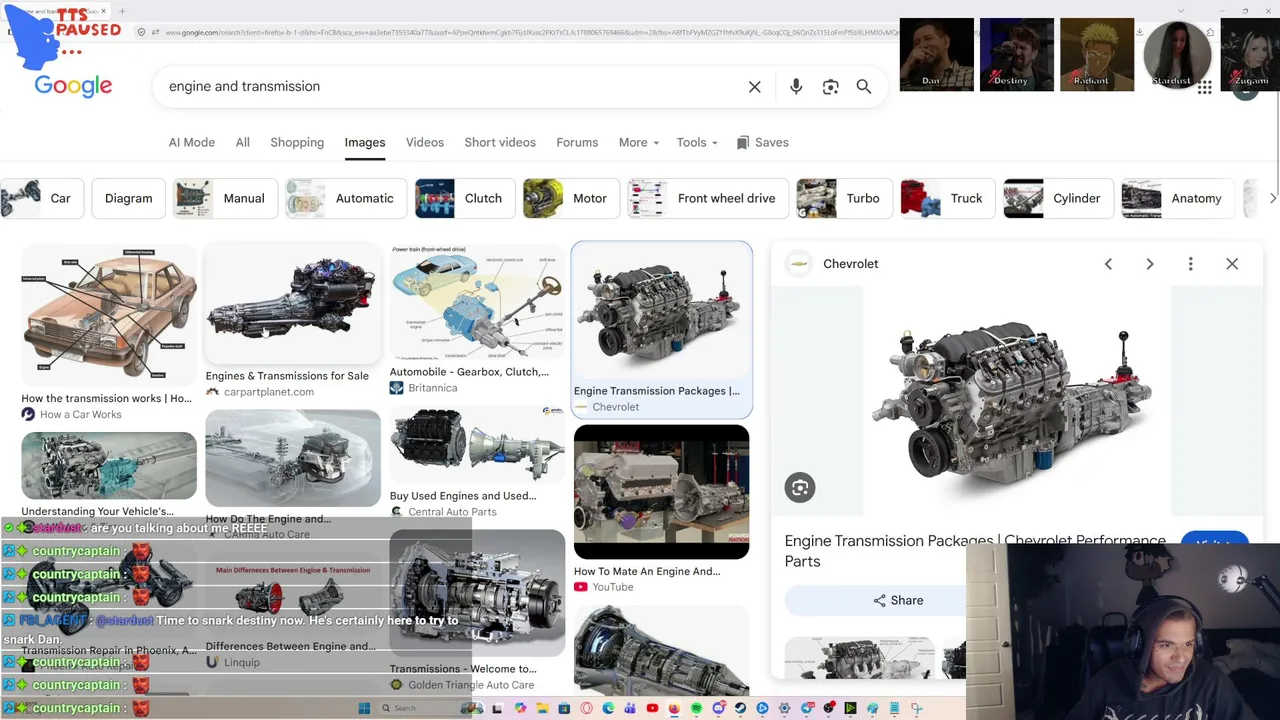Open File Explorer from the taskbar
Viewport: 1280px width, 720px height.
(x=542, y=708)
